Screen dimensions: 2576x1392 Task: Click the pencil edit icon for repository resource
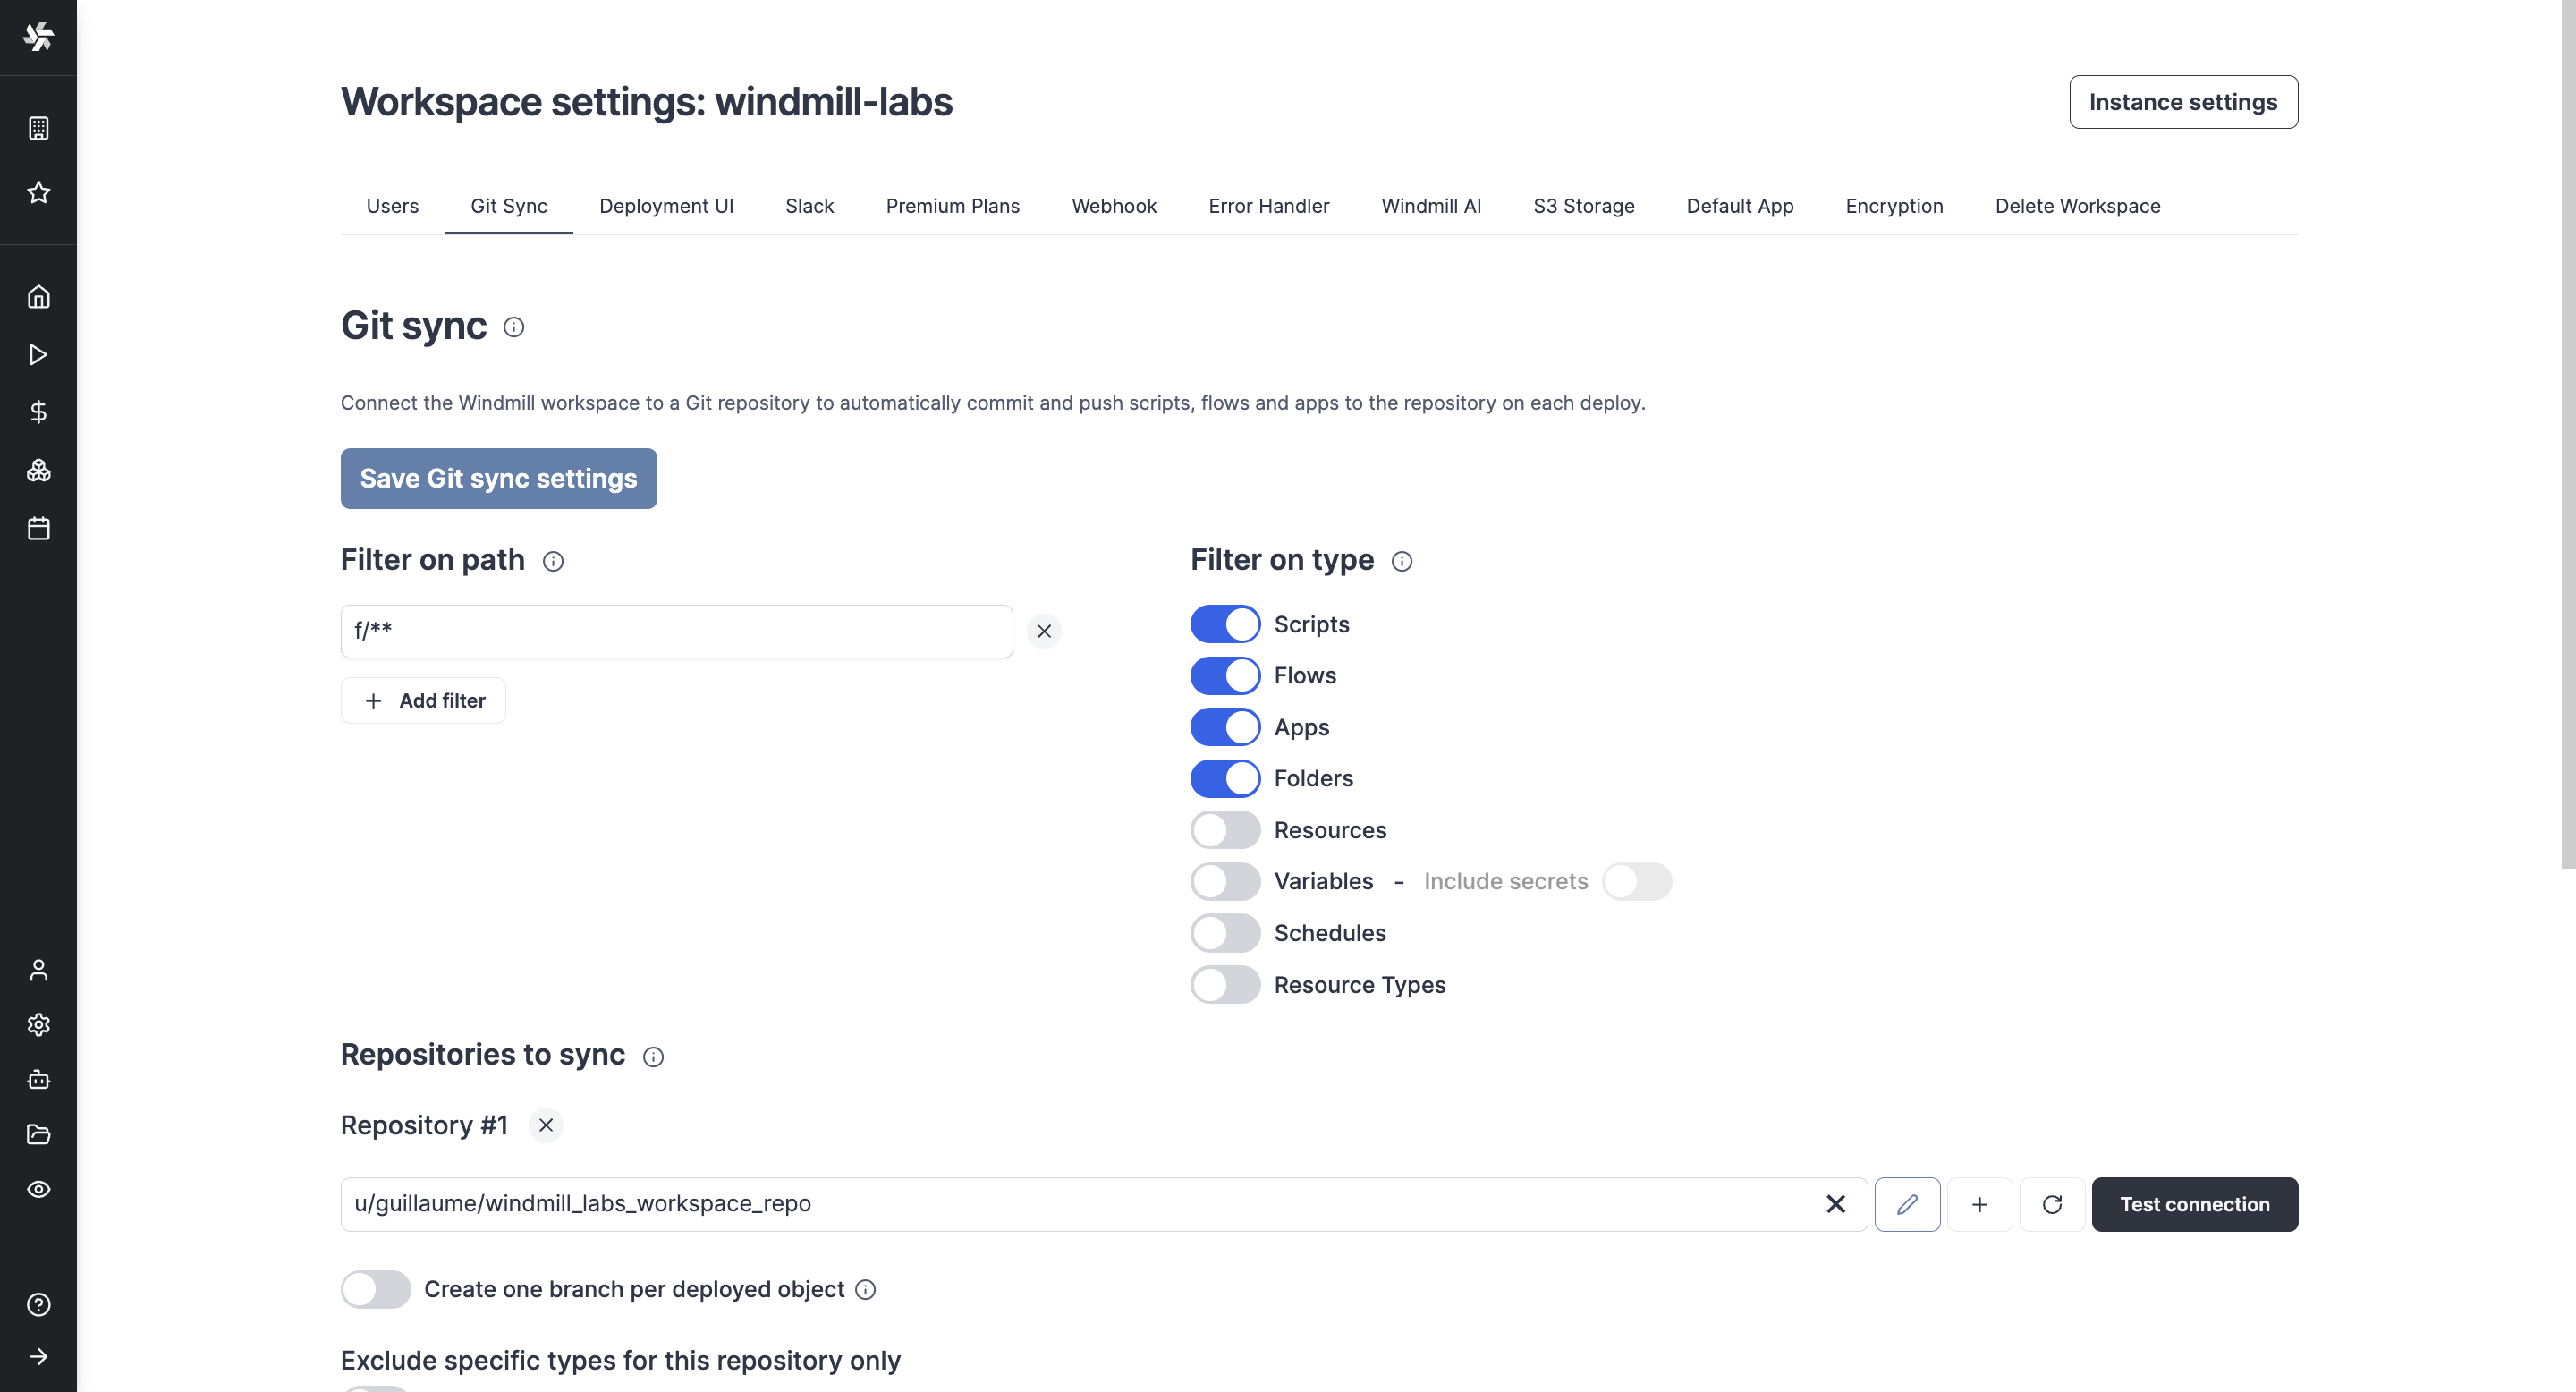tap(1906, 1204)
